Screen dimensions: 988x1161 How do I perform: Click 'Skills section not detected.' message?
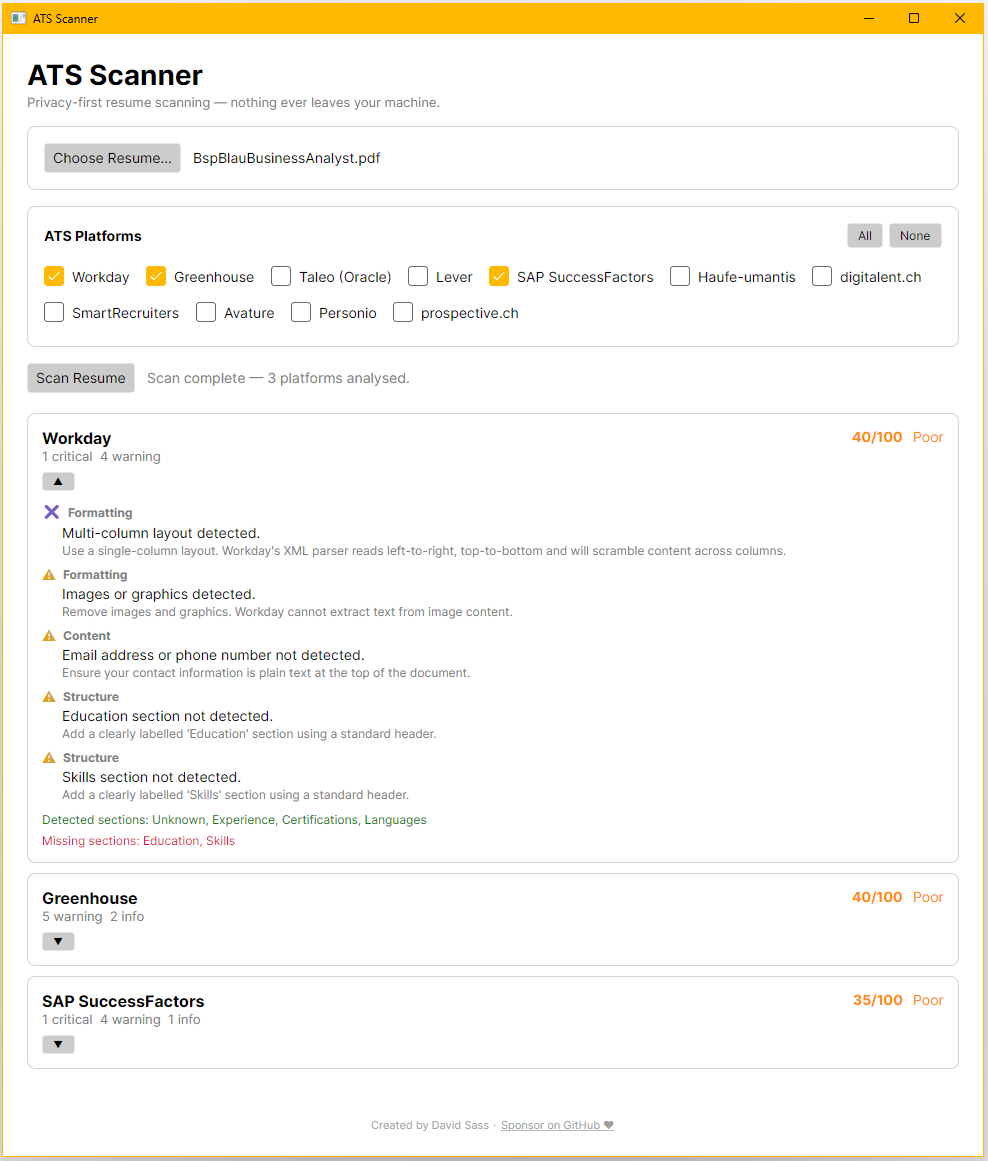pos(151,777)
